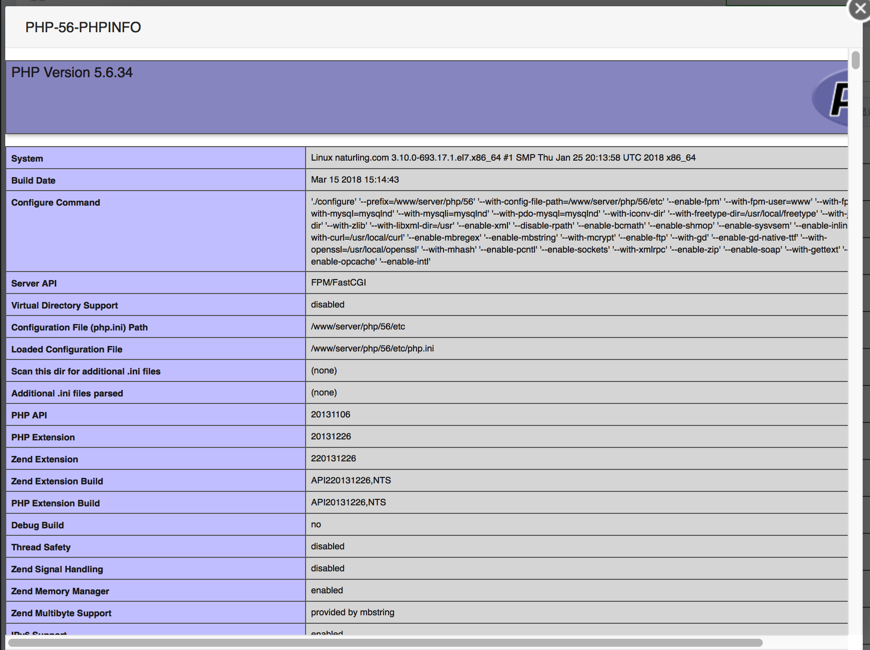The image size is (870, 650).
Task: Click the /www/server/php/56/etc path value
Action: (x=358, y=327)
